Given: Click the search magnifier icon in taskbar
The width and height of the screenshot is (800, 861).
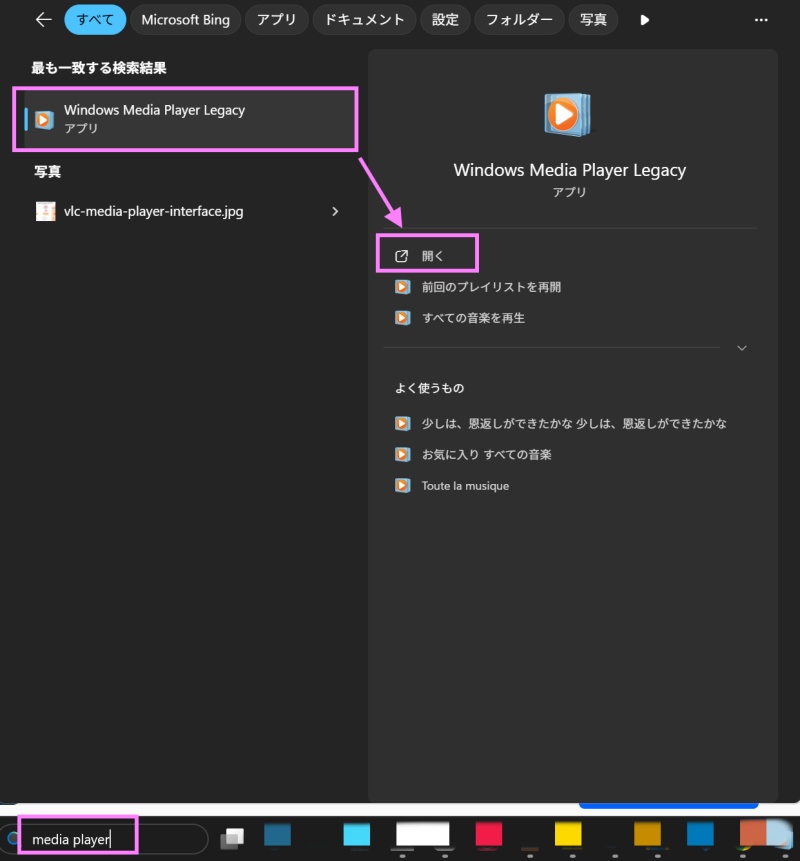Looking at the screenshot, I should (13, 838).
